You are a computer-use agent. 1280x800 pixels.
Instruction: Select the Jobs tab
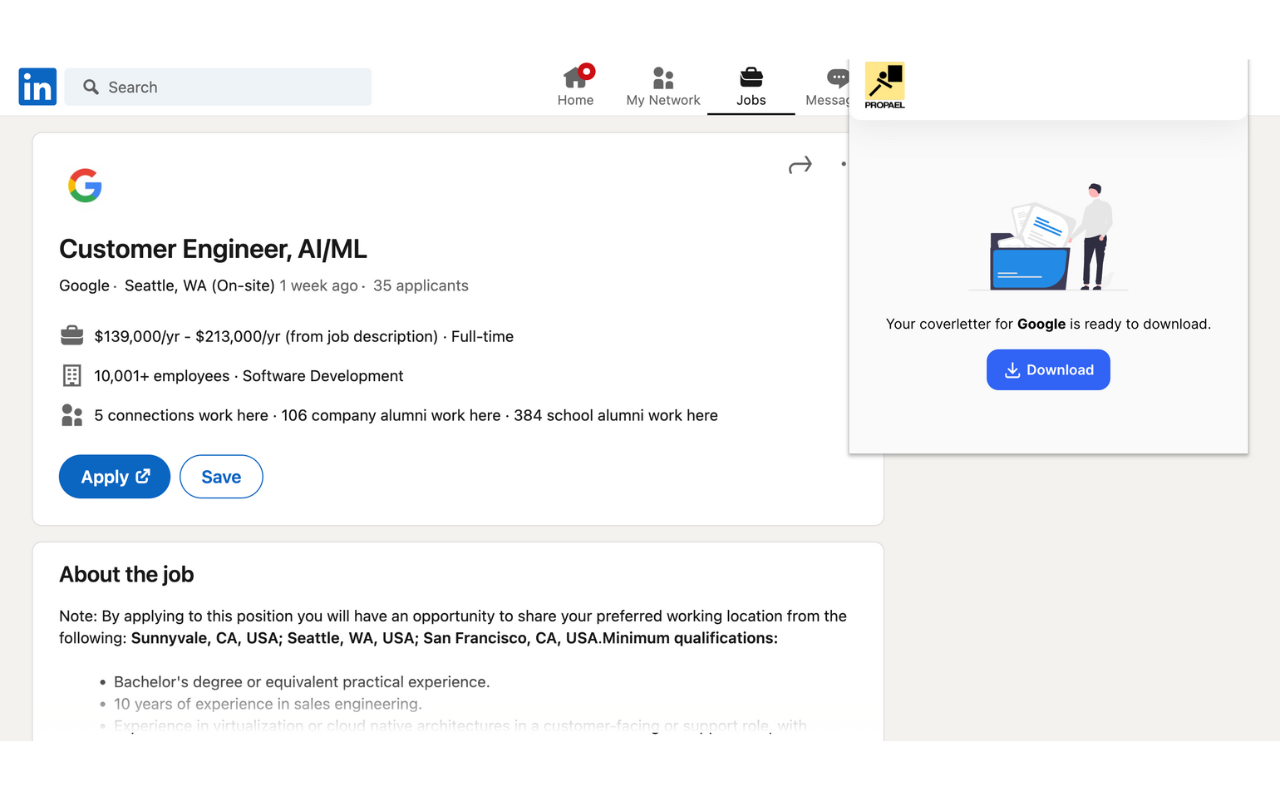pos(751,86)
